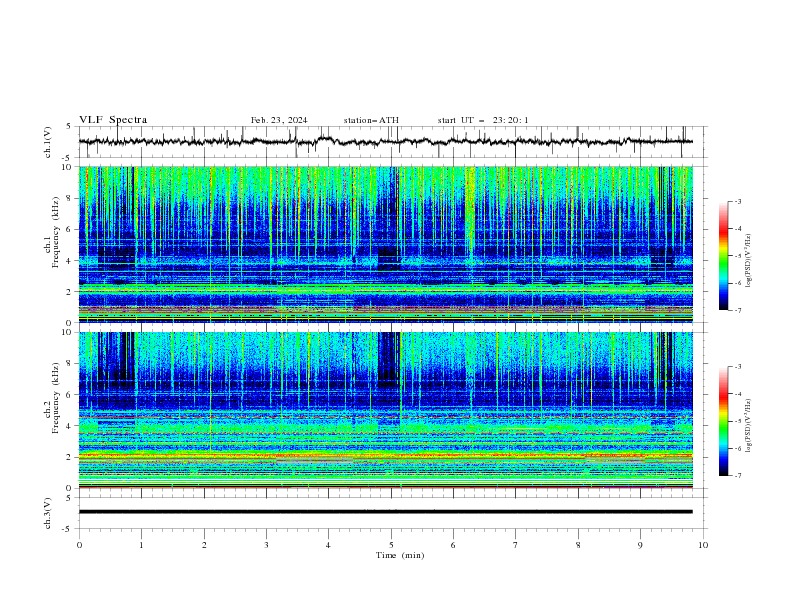The width and height of the screenshot is (792, 612).
Task: Click time tick label '8' on x-axis
Action: click(x=578, y=545)
